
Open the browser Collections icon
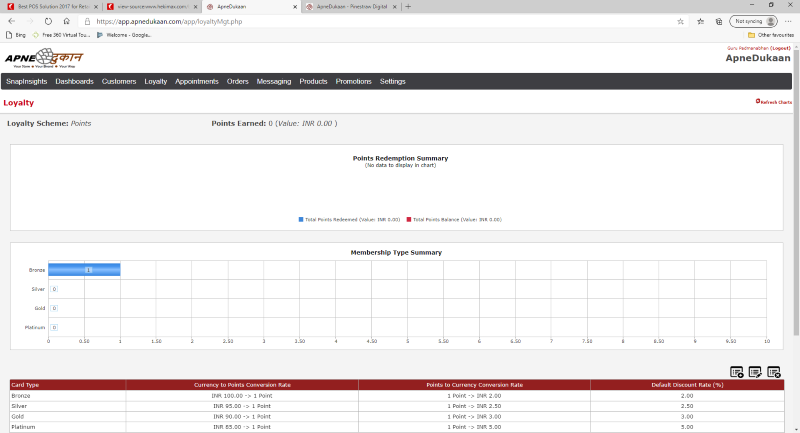tap(718, 20)
